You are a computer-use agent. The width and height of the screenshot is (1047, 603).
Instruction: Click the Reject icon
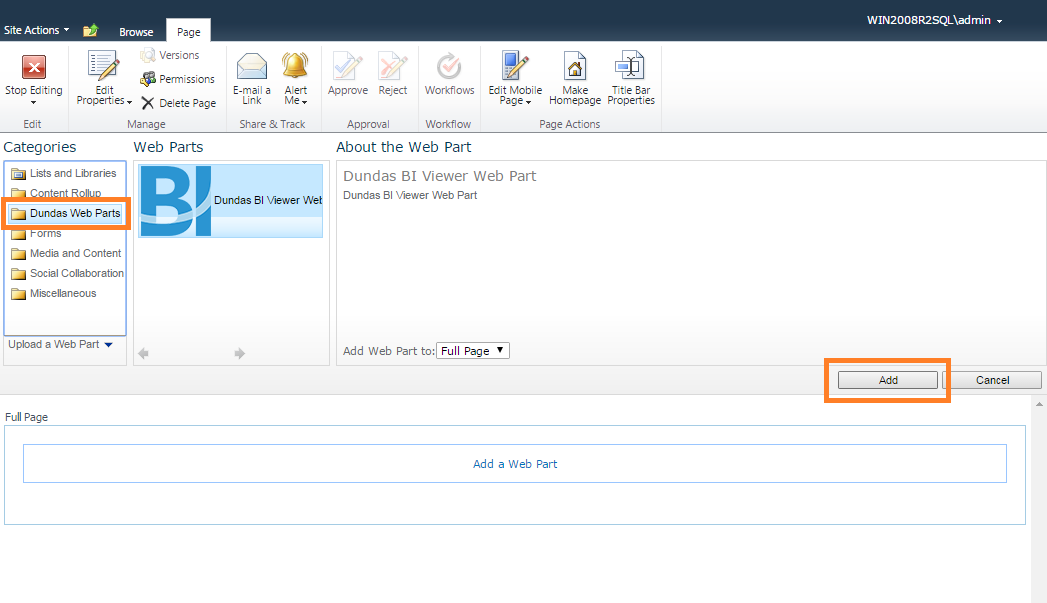click(x=393, y=66)
